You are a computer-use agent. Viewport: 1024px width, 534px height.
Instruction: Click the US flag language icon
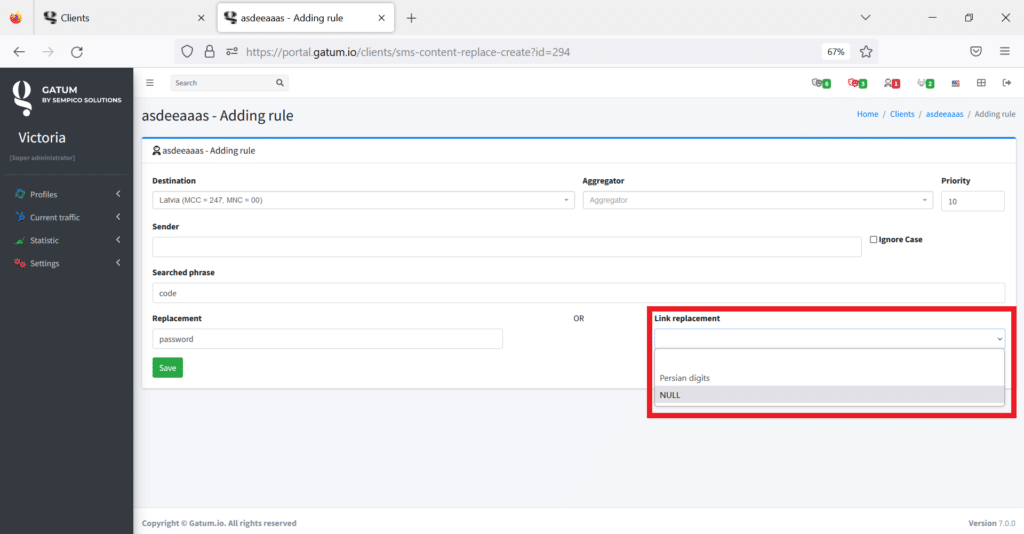point(955,84)
